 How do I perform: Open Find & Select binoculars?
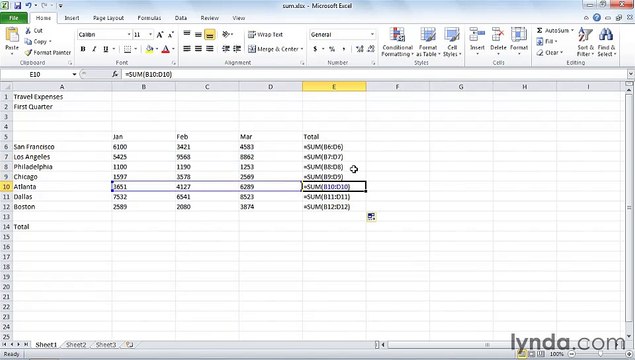(x=606, y=42)
